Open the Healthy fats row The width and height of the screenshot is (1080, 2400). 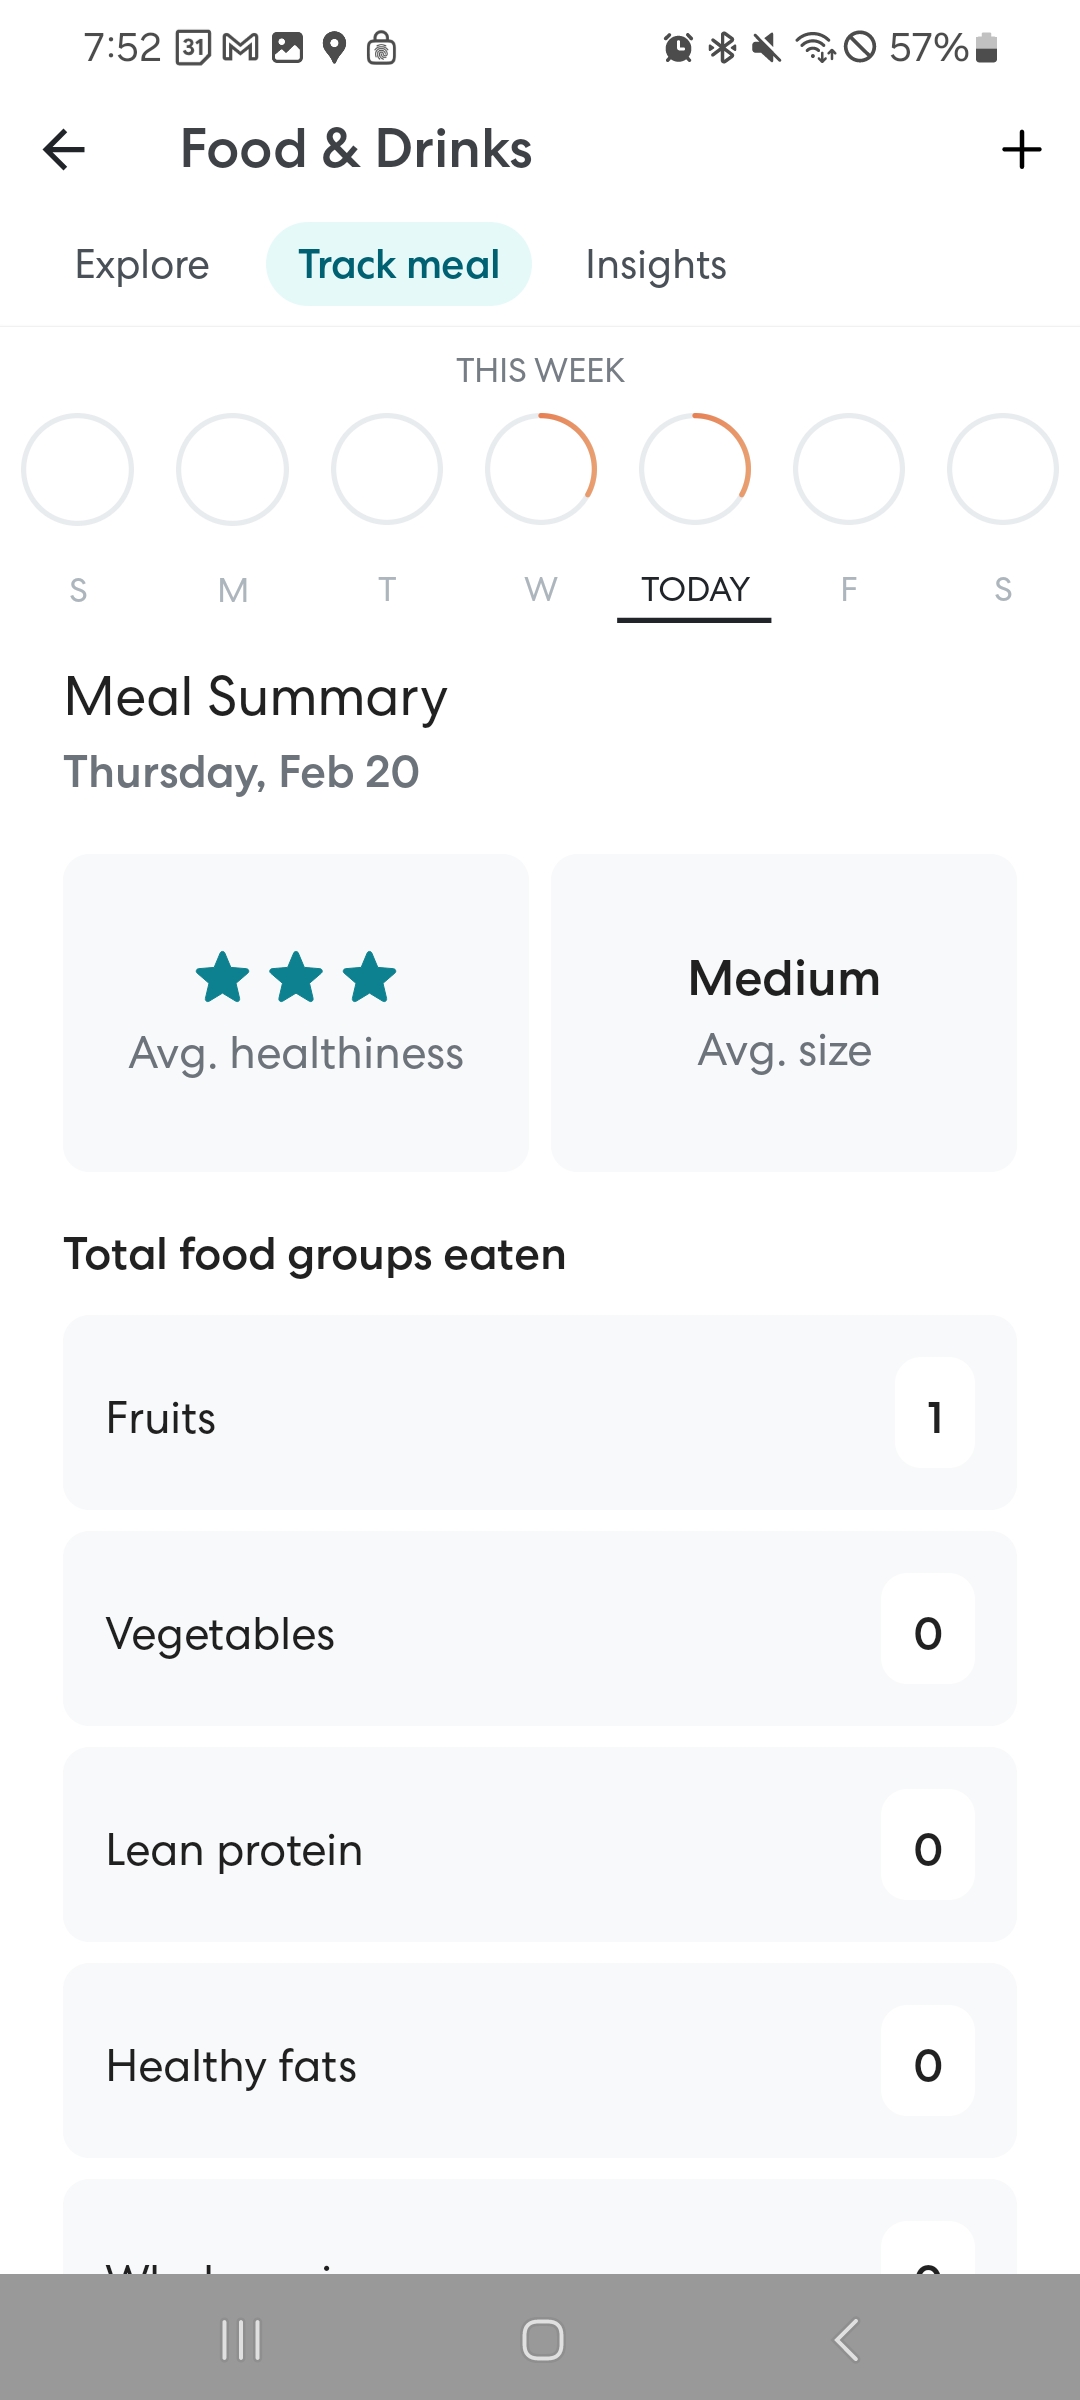click(x=540, y=2060)
